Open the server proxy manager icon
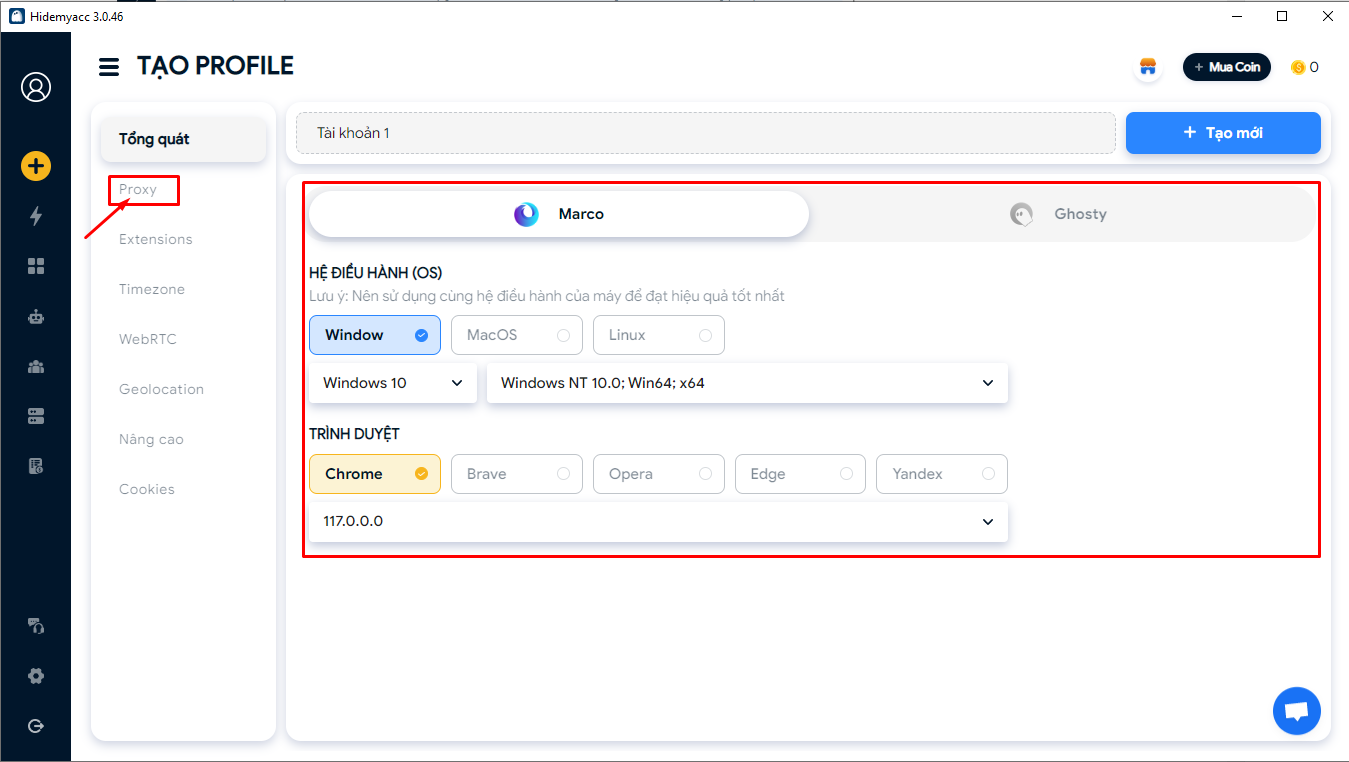Screen dimensions: 1349x762 [36, 416]
